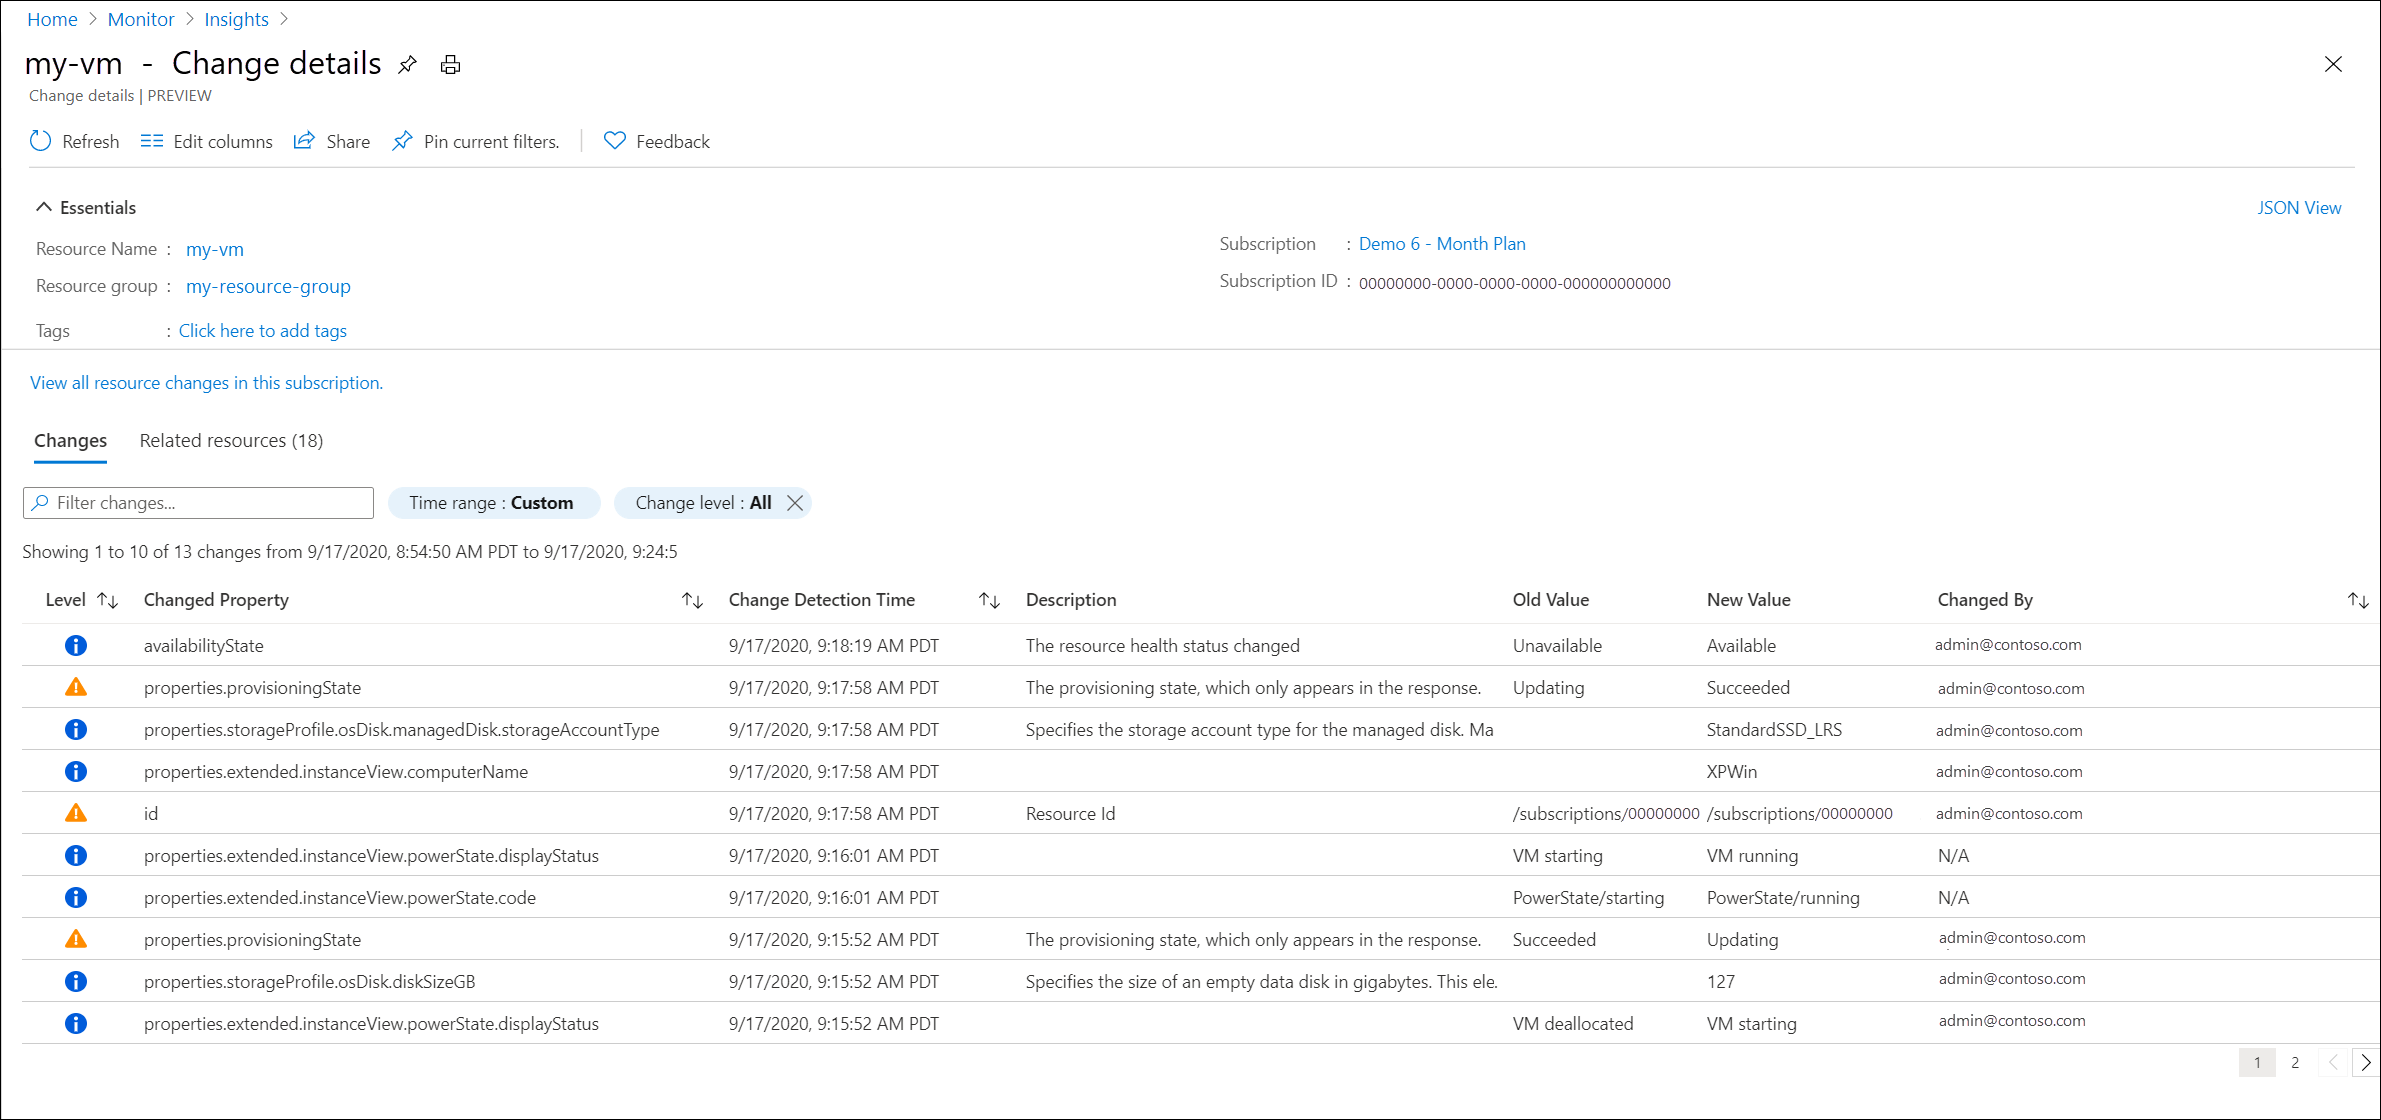Image resolution: width=2381 pixels, height=1120 pixels.
Task: Click the Share icon
Action: pyautogui.click(x=304, y=141)
